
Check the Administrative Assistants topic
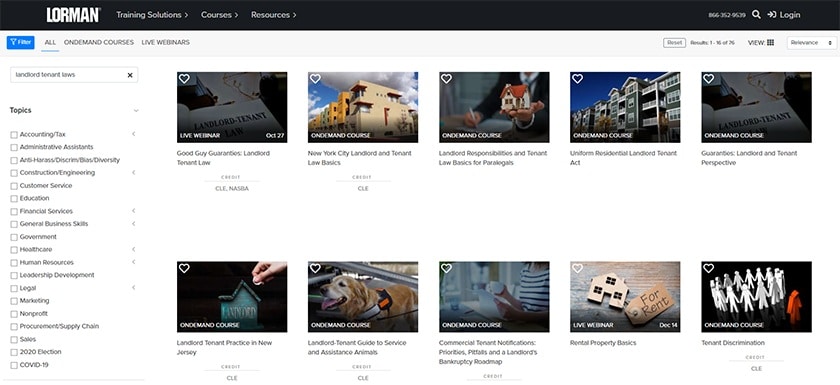[14, 147]
